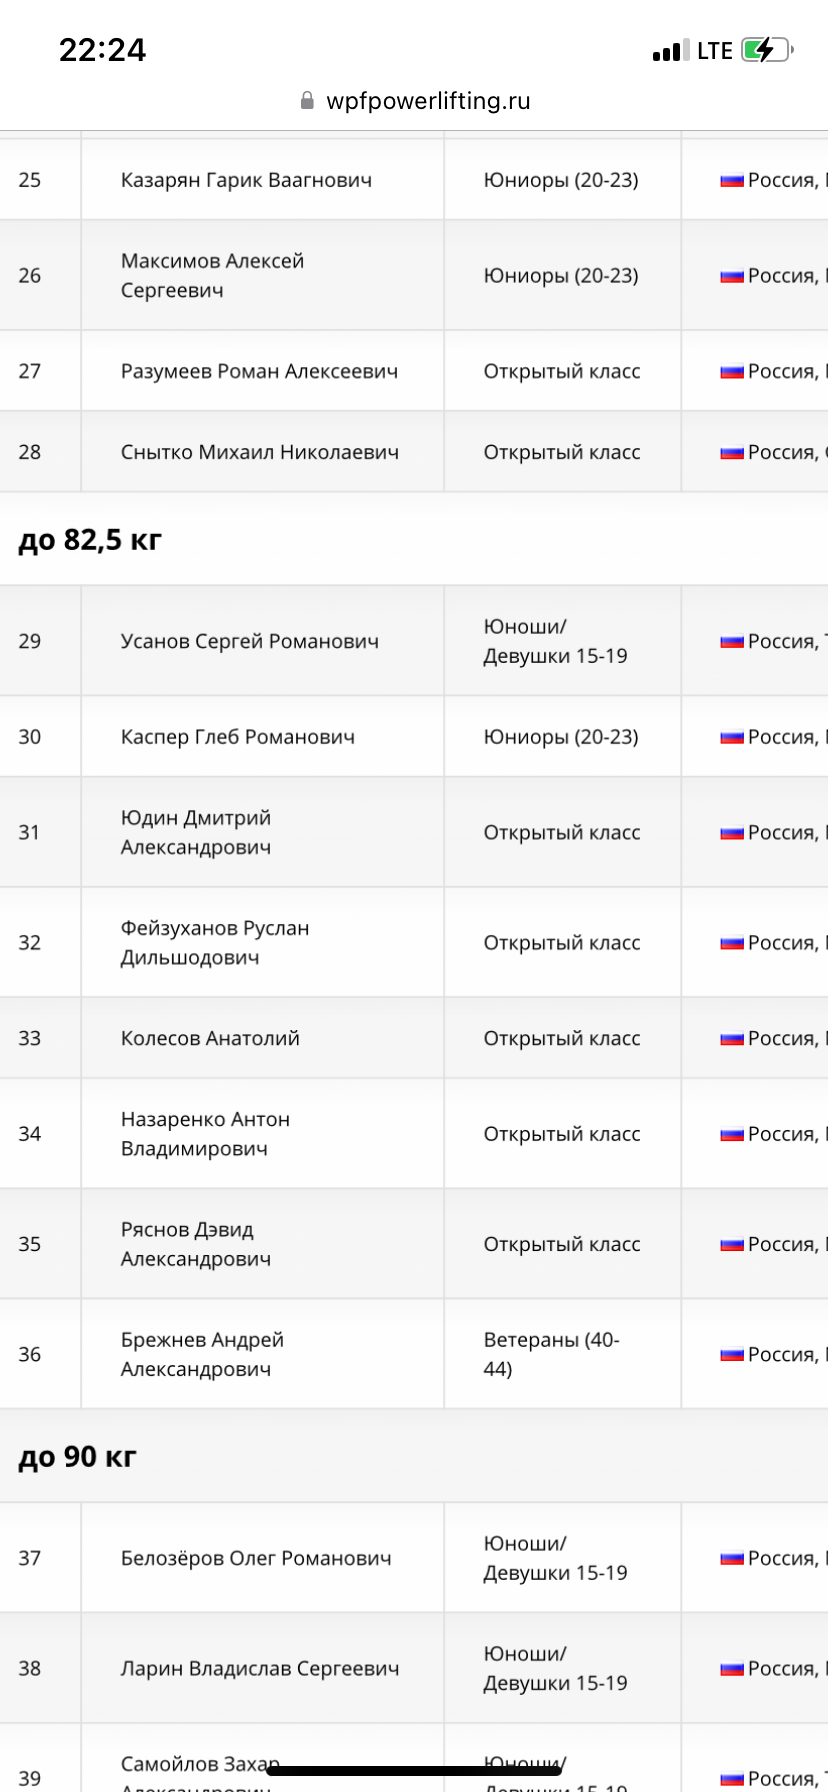Tap the battery charging icon

(767, 50)
